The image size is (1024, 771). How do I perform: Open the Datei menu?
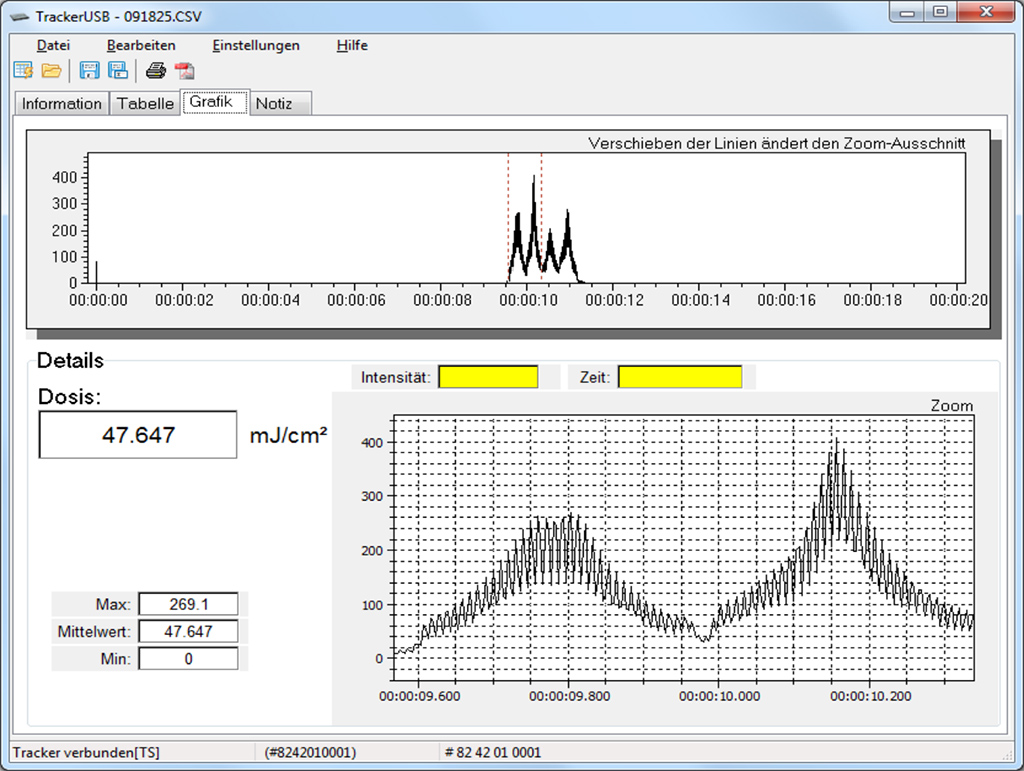click(x=54, y=45)
